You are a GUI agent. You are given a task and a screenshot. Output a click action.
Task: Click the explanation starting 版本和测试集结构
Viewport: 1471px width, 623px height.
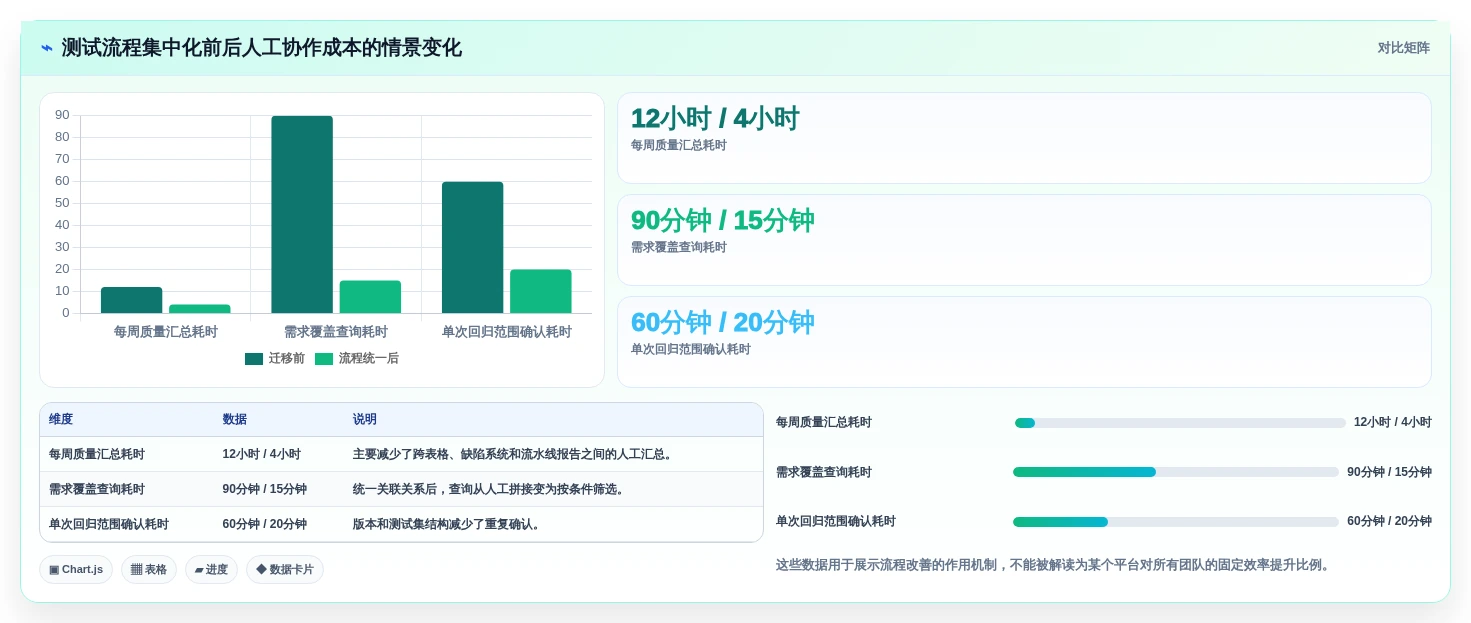[448, 524]
